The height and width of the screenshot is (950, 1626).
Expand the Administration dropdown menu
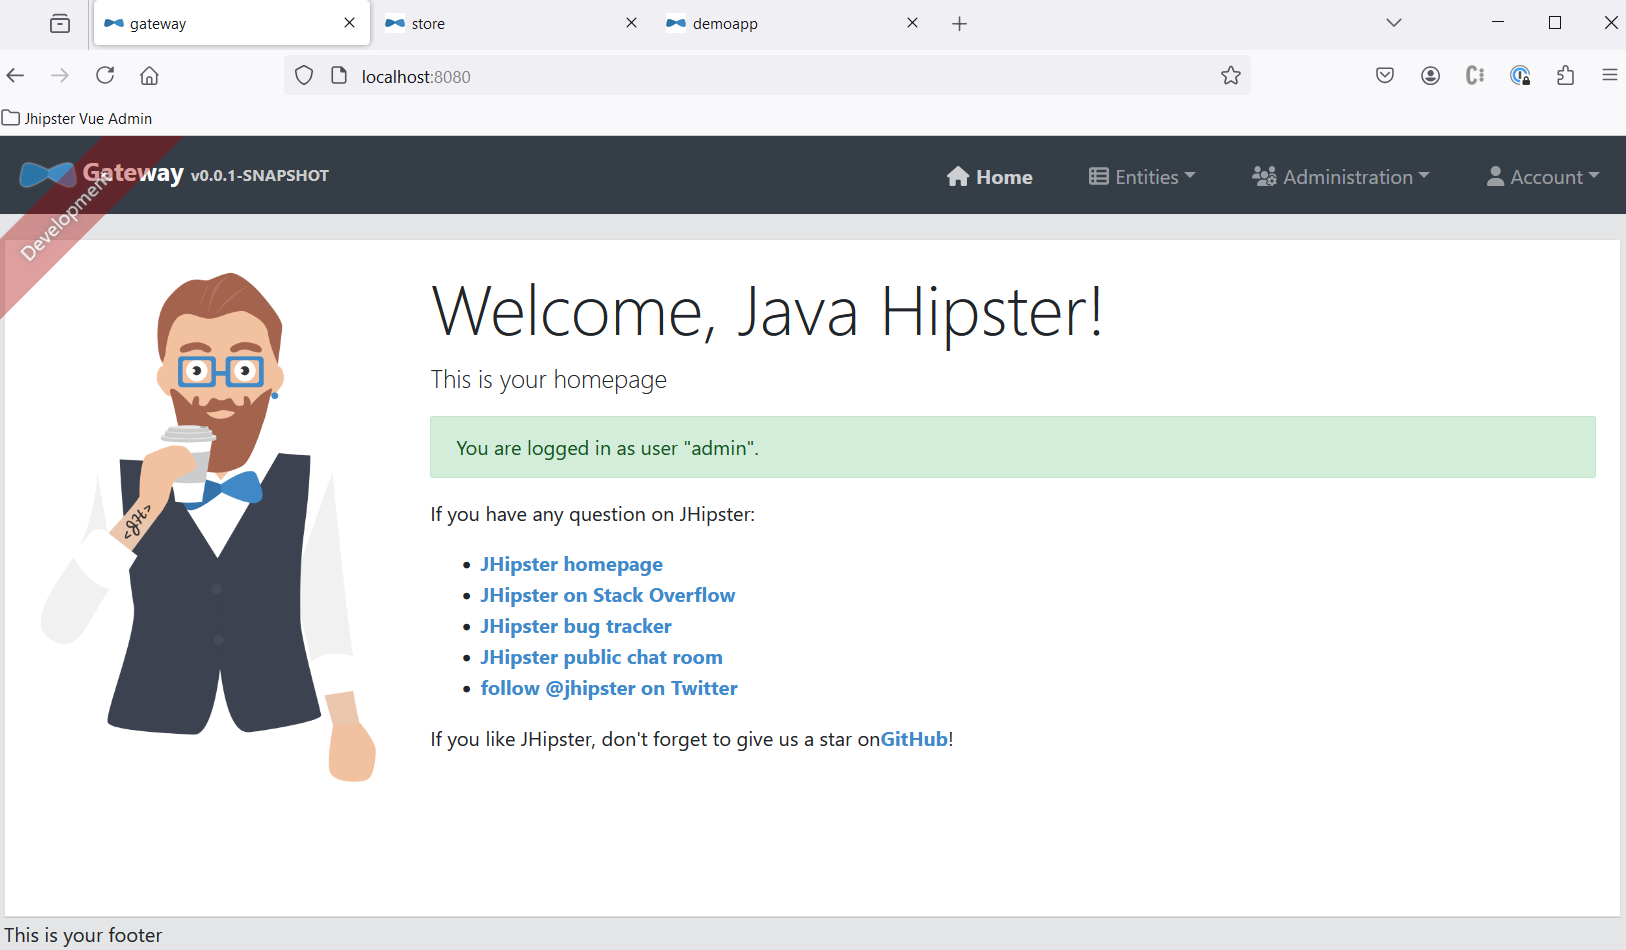1341,177
